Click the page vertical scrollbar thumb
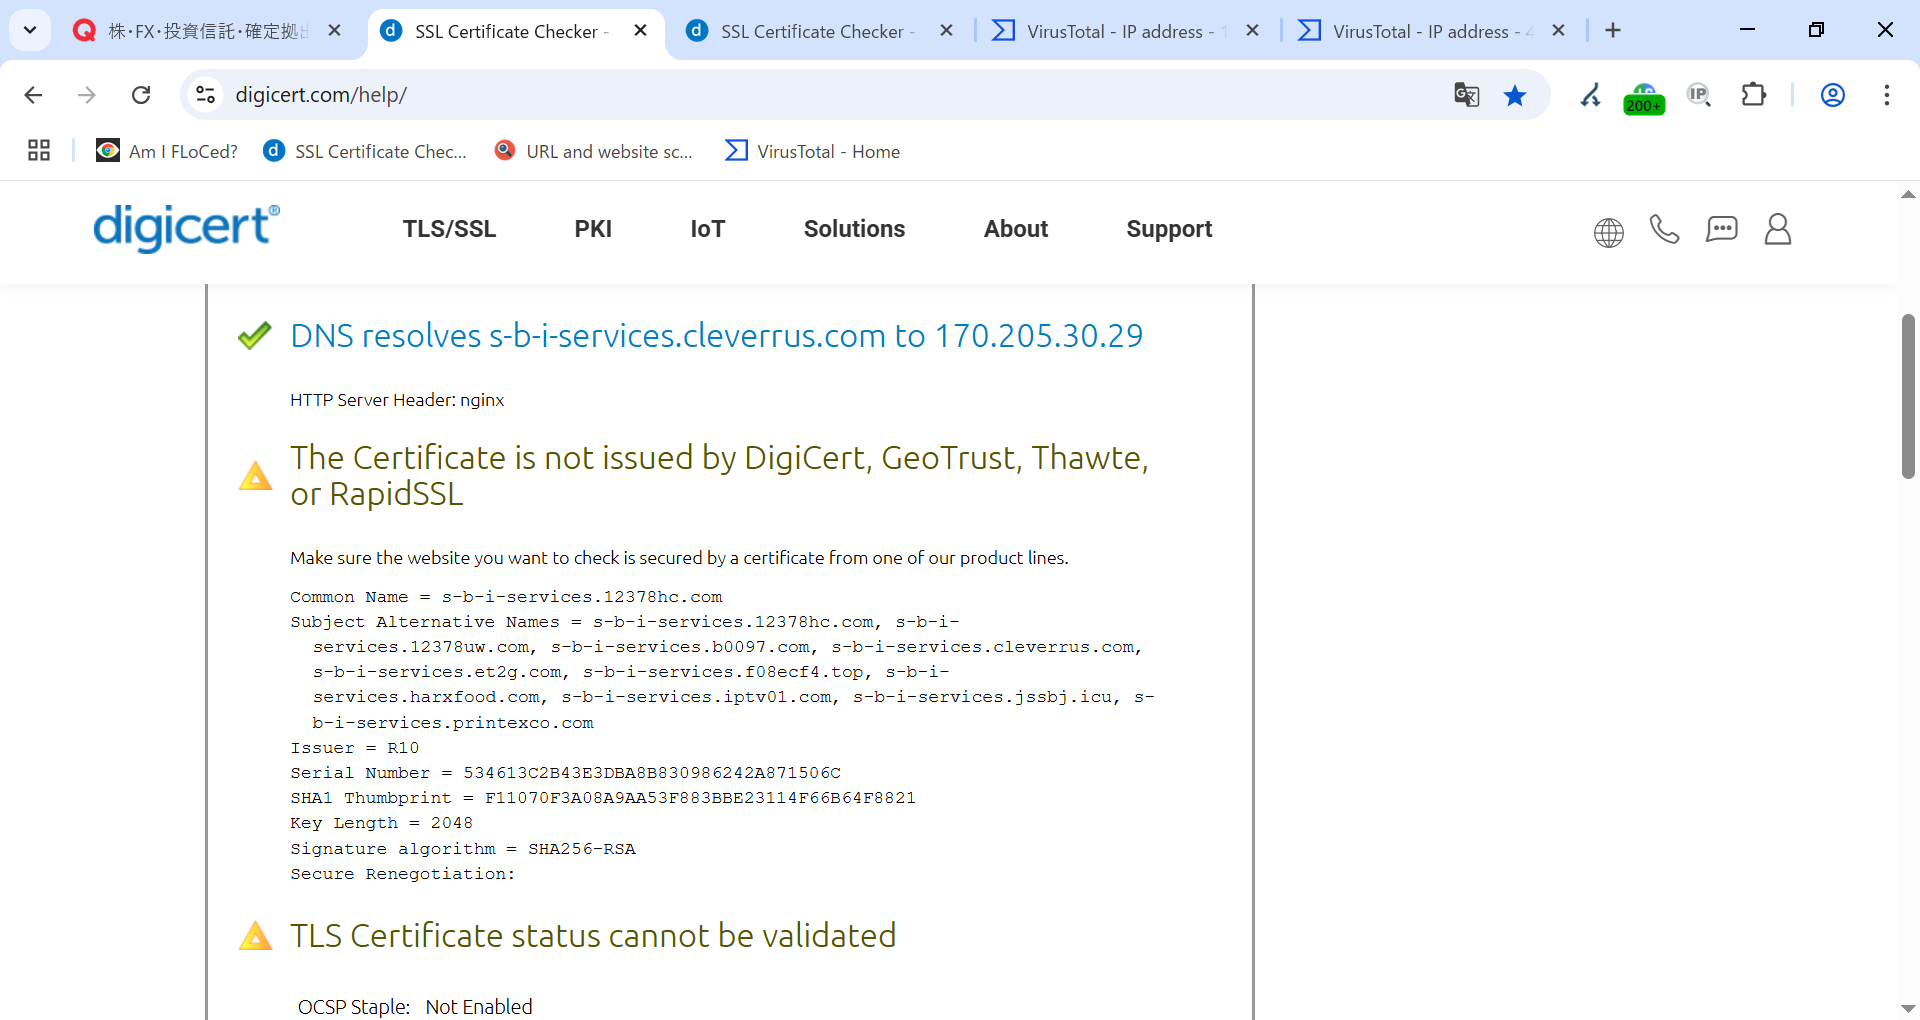The height and width of the screenshot is (1020, 1920). click(x=1908, y=396)
